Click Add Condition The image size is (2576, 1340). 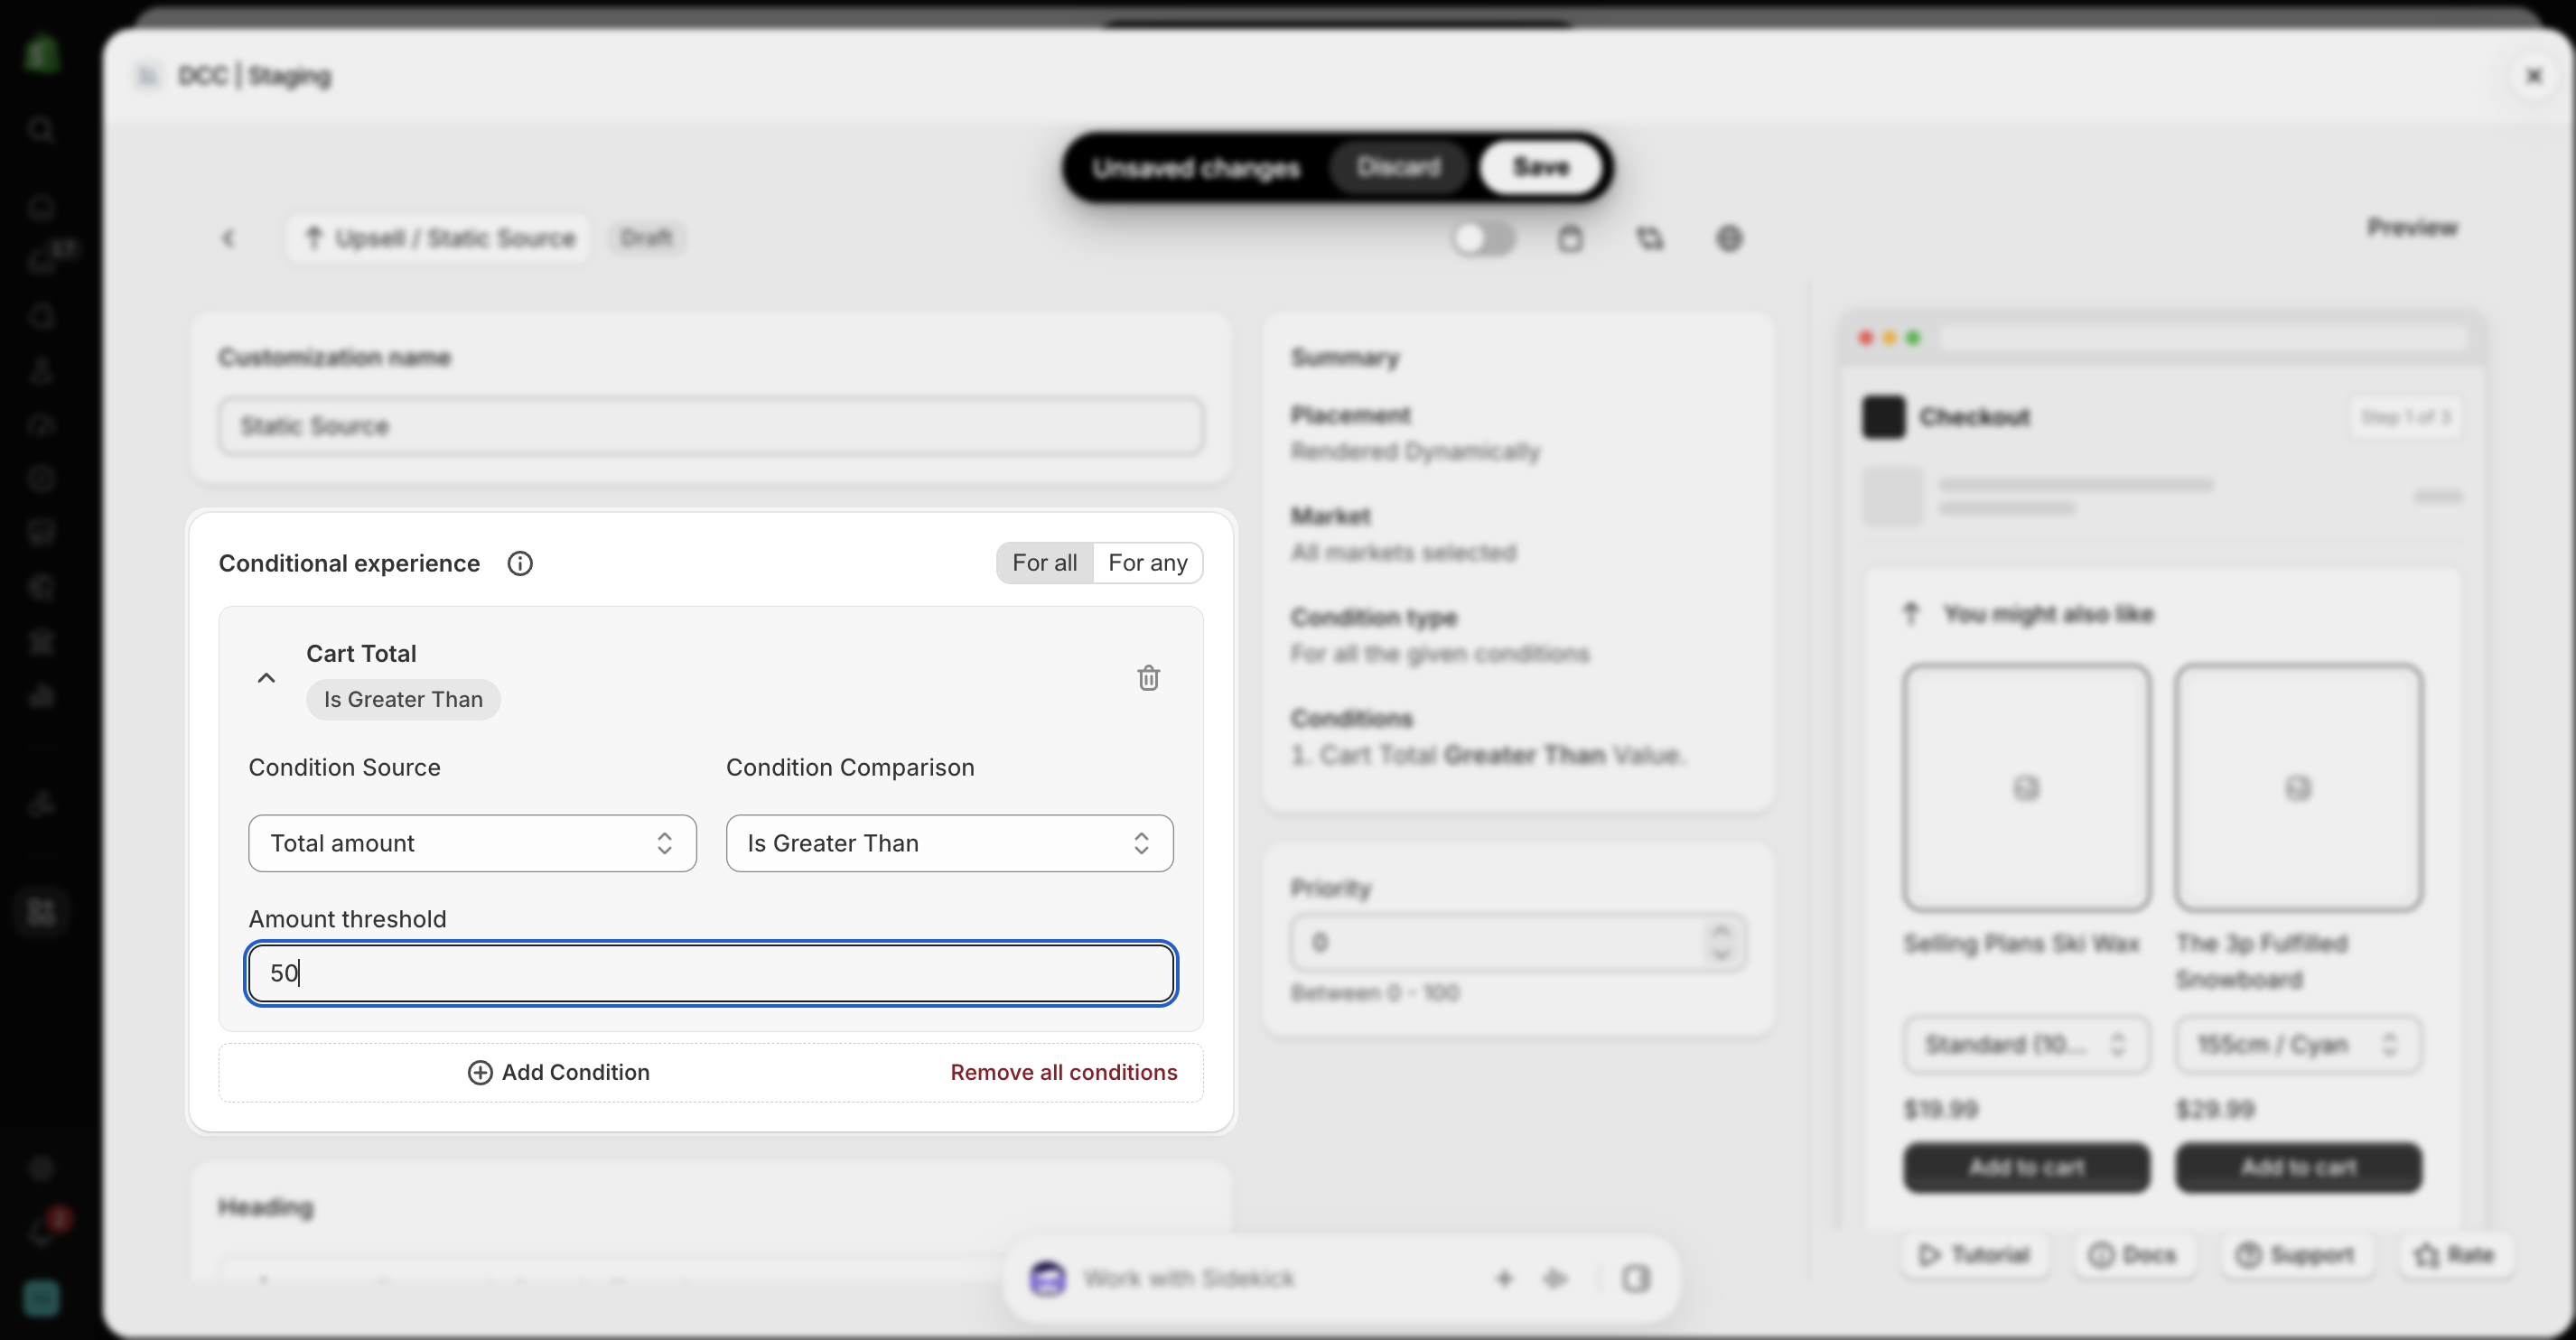click(x=558, y=1072)
